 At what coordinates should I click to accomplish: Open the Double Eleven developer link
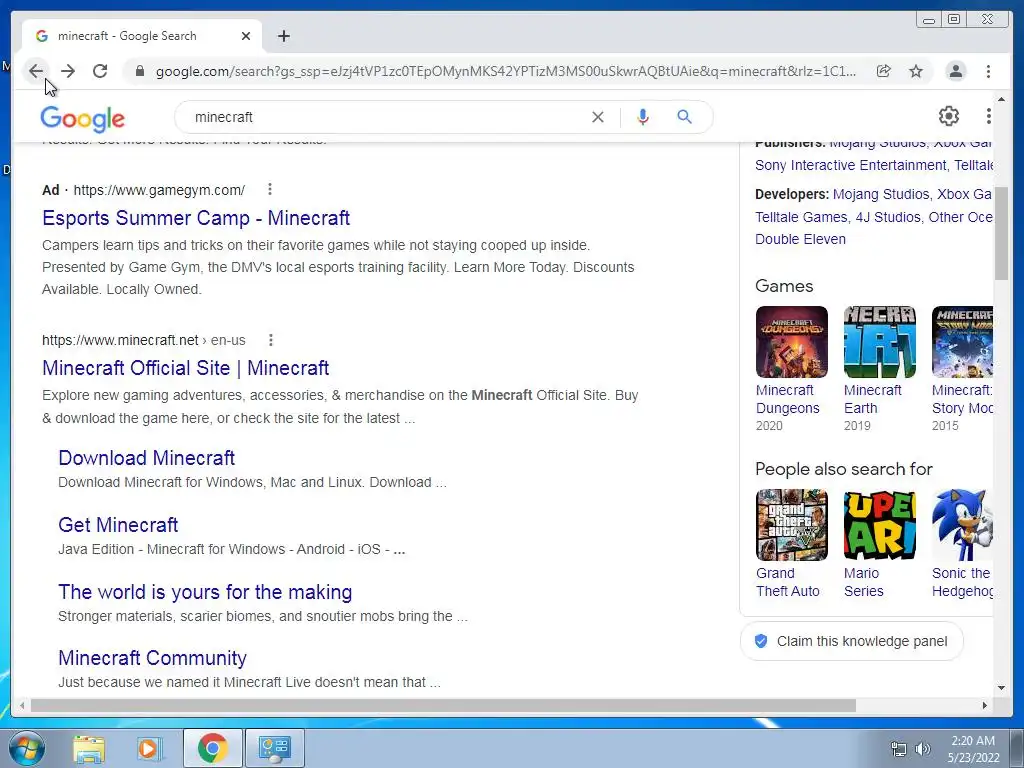click(800, 239)
